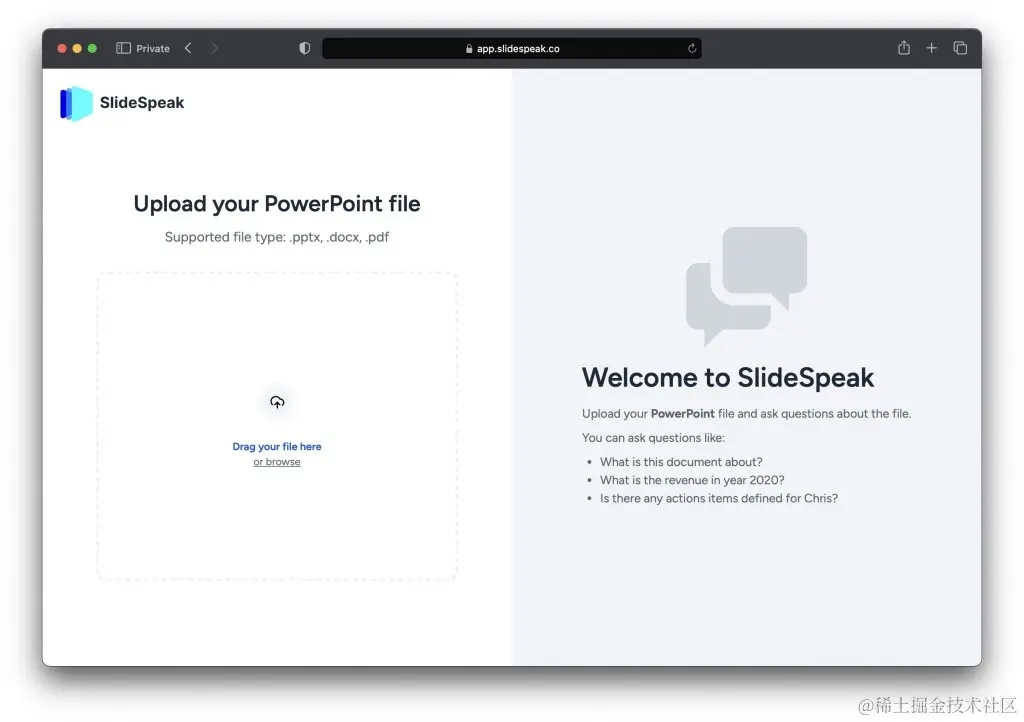The width and height of the screenshot is (1024, 722).
Task: Click 'You can ask questions like:' text
Action: (653, 438)
